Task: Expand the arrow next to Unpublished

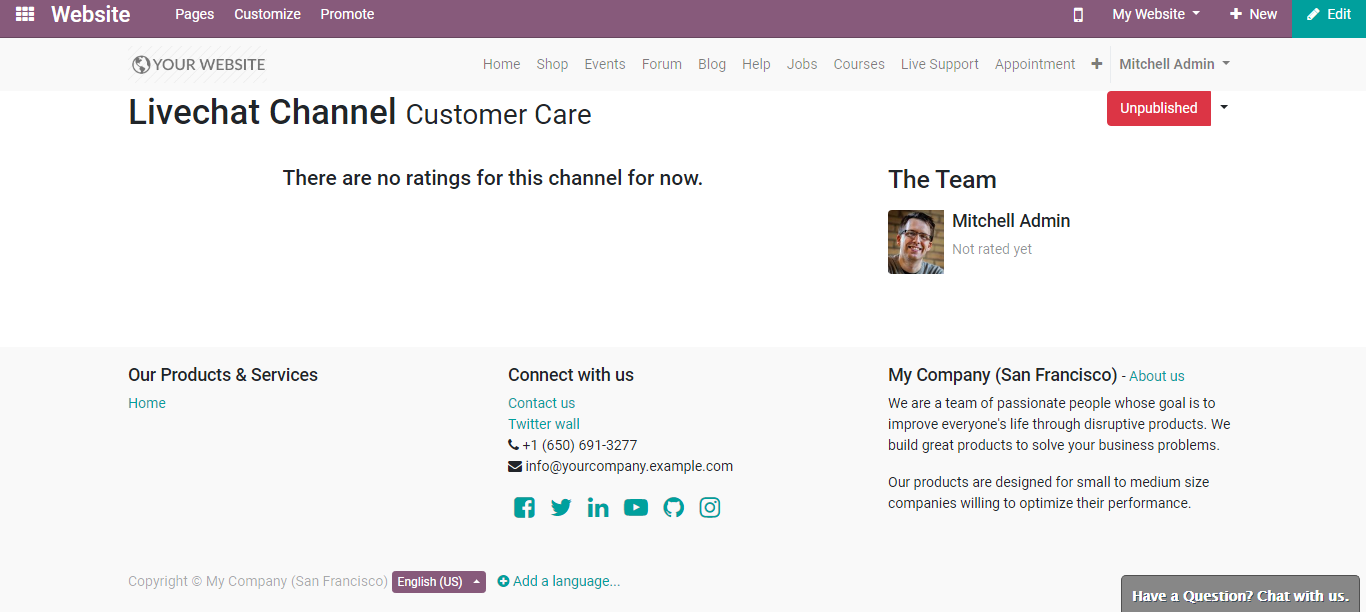Action: pyautogui.click(x=1224, y=108)
